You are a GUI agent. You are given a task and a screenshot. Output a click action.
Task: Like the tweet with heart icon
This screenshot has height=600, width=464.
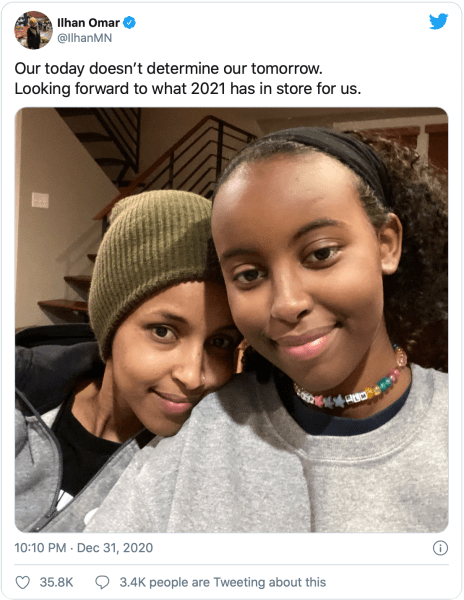click(x=22, y=582)
